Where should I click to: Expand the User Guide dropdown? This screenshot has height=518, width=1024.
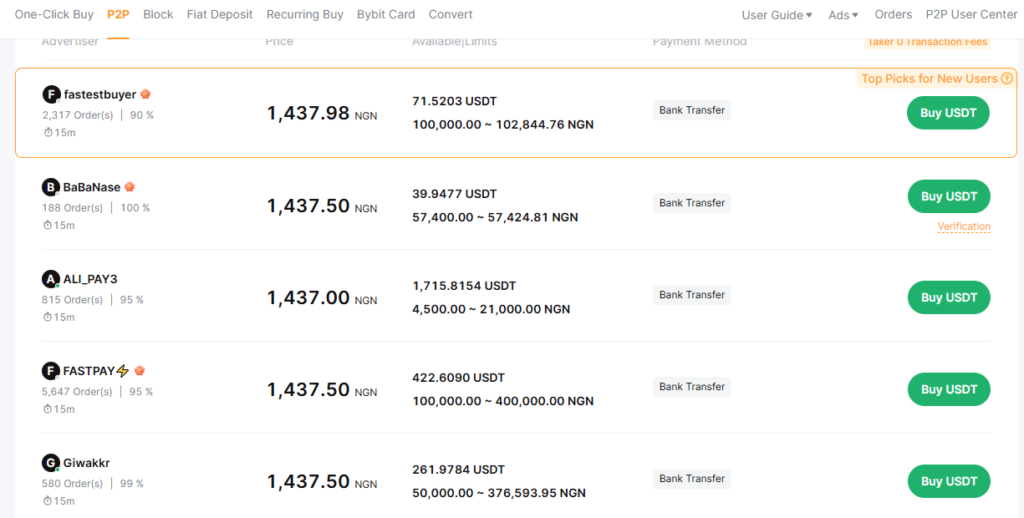point(776,15)
